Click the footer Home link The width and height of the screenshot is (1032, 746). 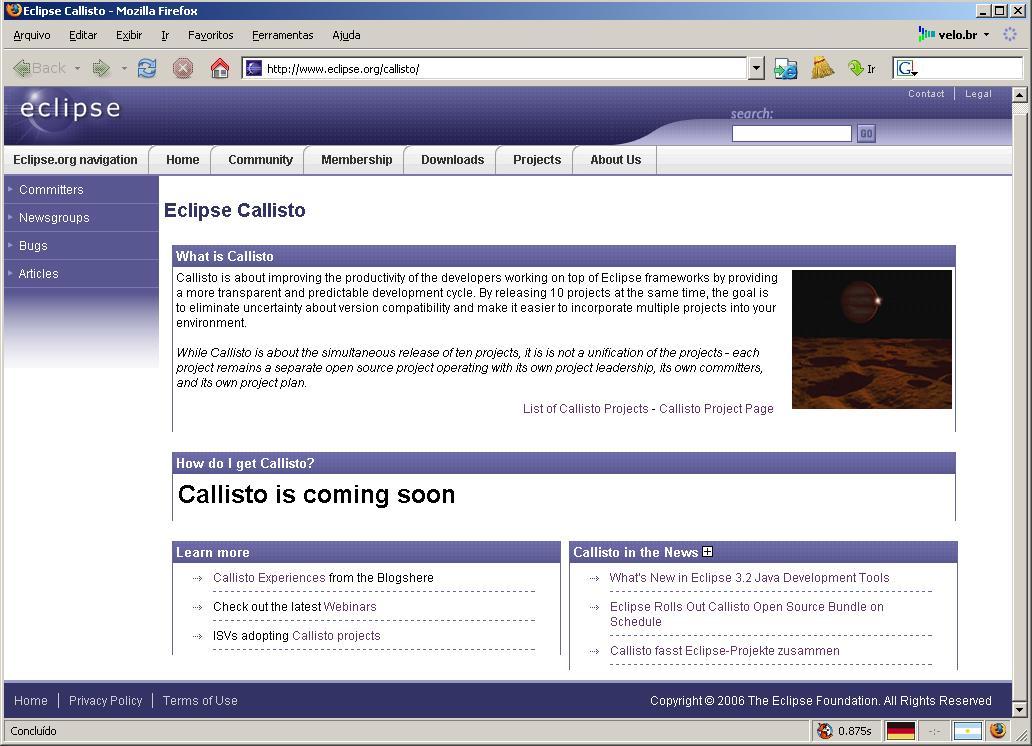point(31,701)
